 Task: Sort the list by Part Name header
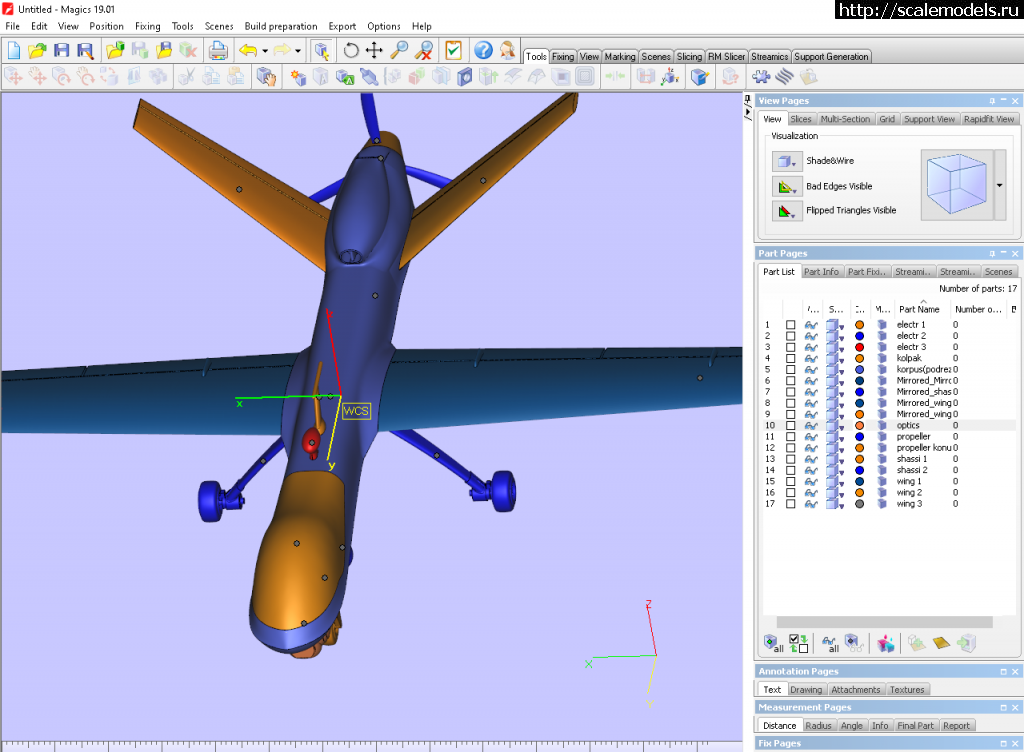coord(920,309)
